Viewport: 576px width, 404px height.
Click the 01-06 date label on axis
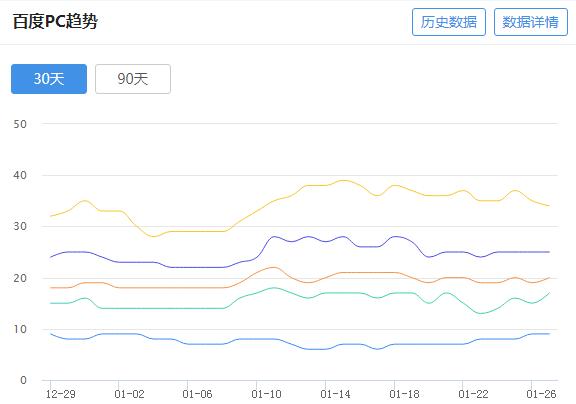point(197,394)
